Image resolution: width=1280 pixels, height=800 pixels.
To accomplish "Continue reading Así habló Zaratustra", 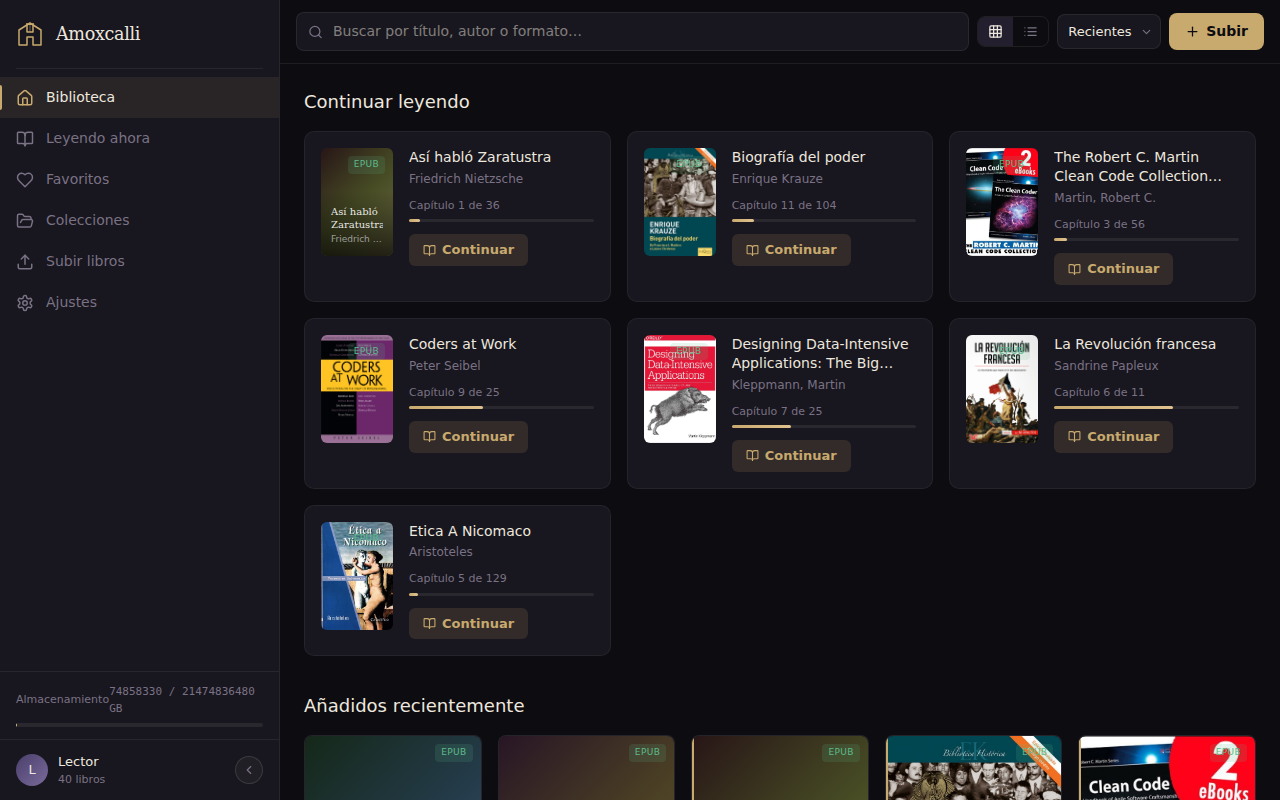I will coord(468,250).
